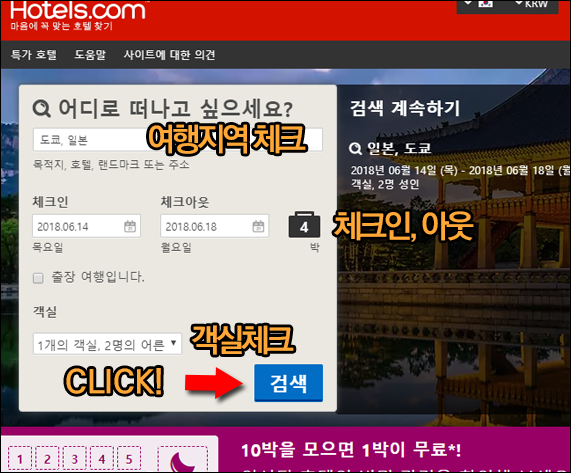Open the 도움말 menu item

pos(90,55)
